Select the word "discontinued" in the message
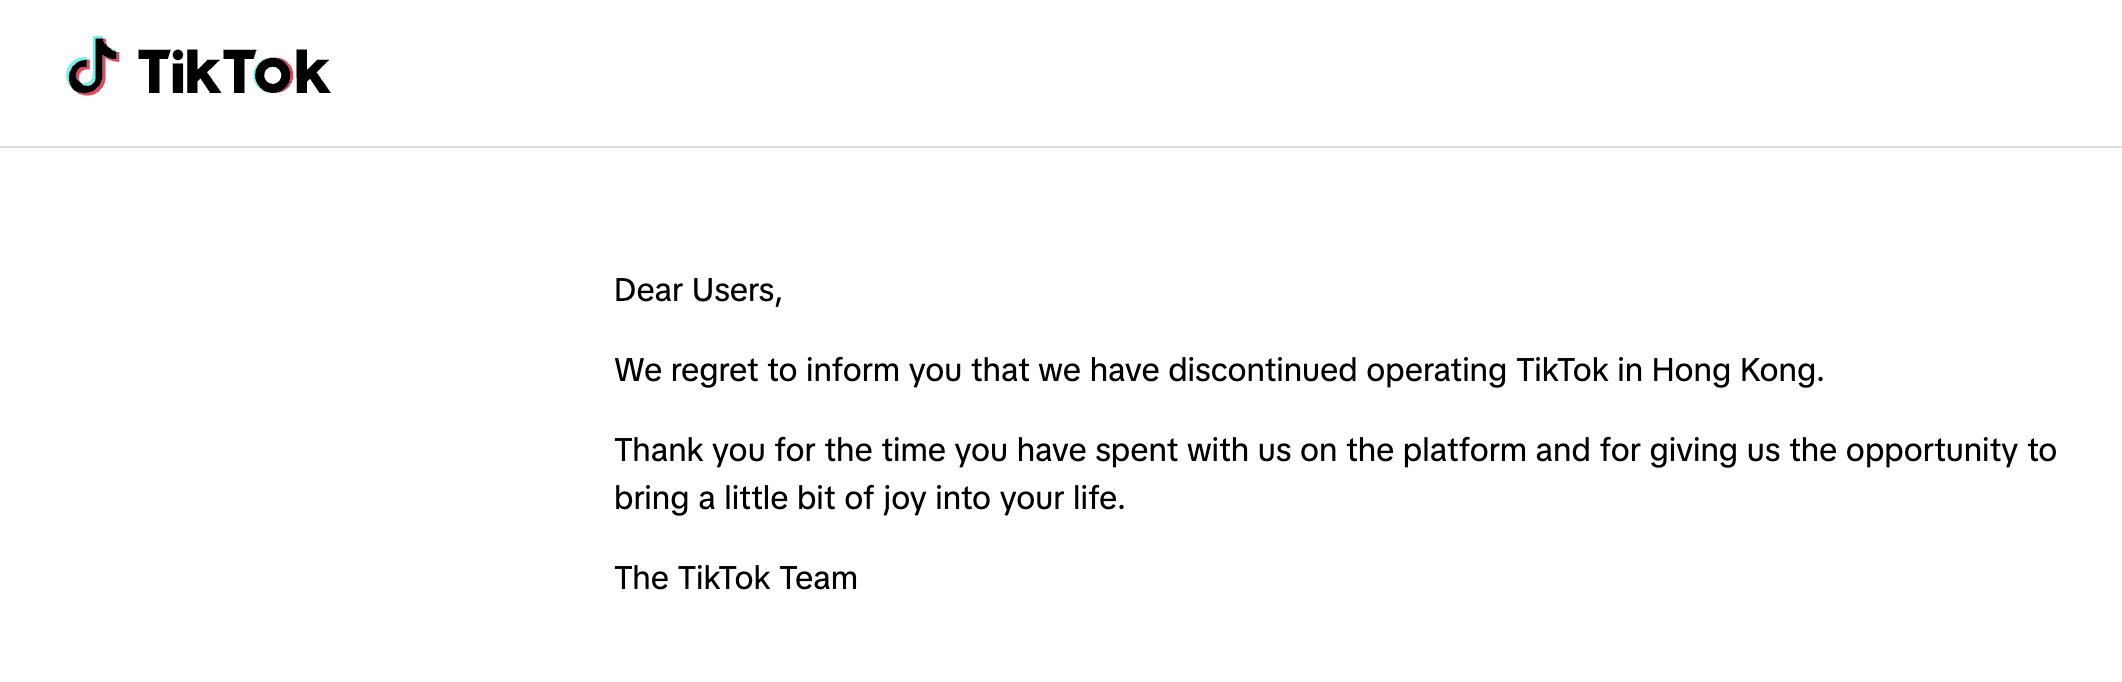The image size is (2122, 682). pyautogui.click(x=1262, y=370)
